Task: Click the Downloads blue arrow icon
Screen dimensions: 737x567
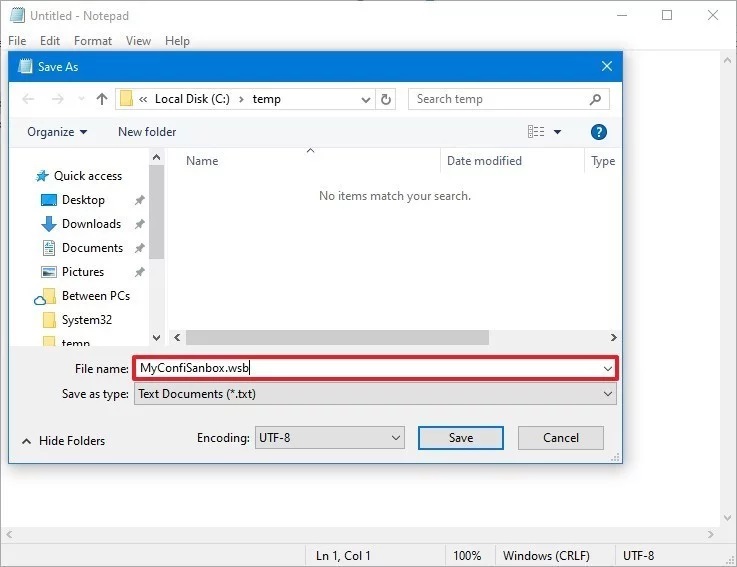Action: pos(49,224)
